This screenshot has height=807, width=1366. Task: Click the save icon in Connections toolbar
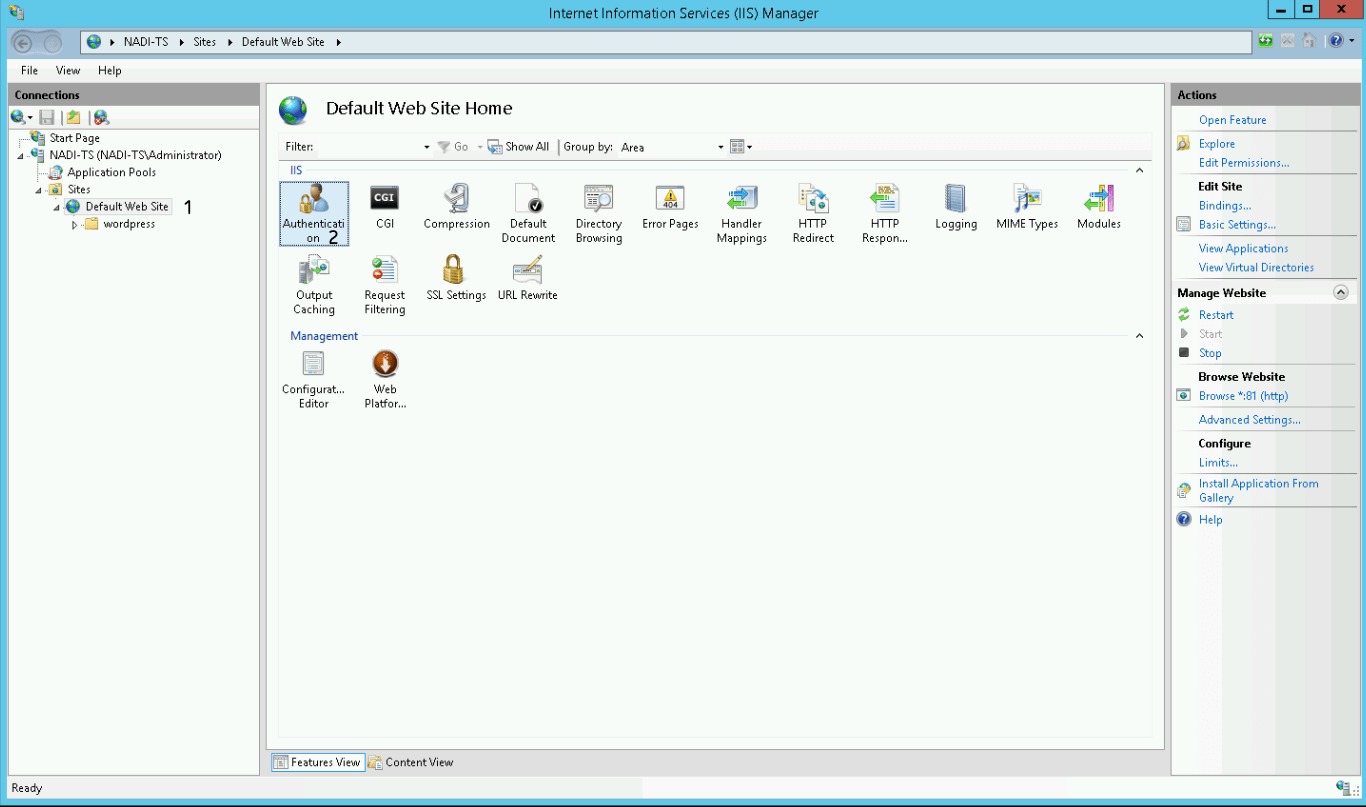(x=47, y=117)
